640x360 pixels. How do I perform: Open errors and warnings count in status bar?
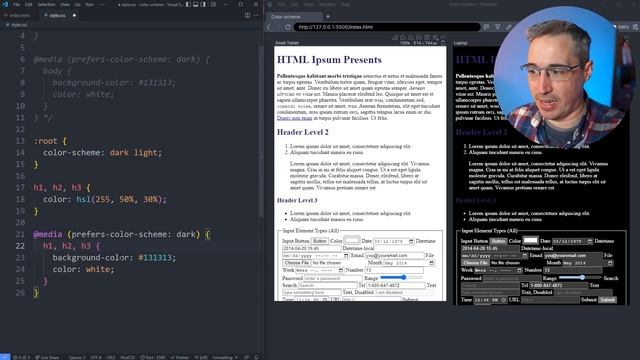21,357
